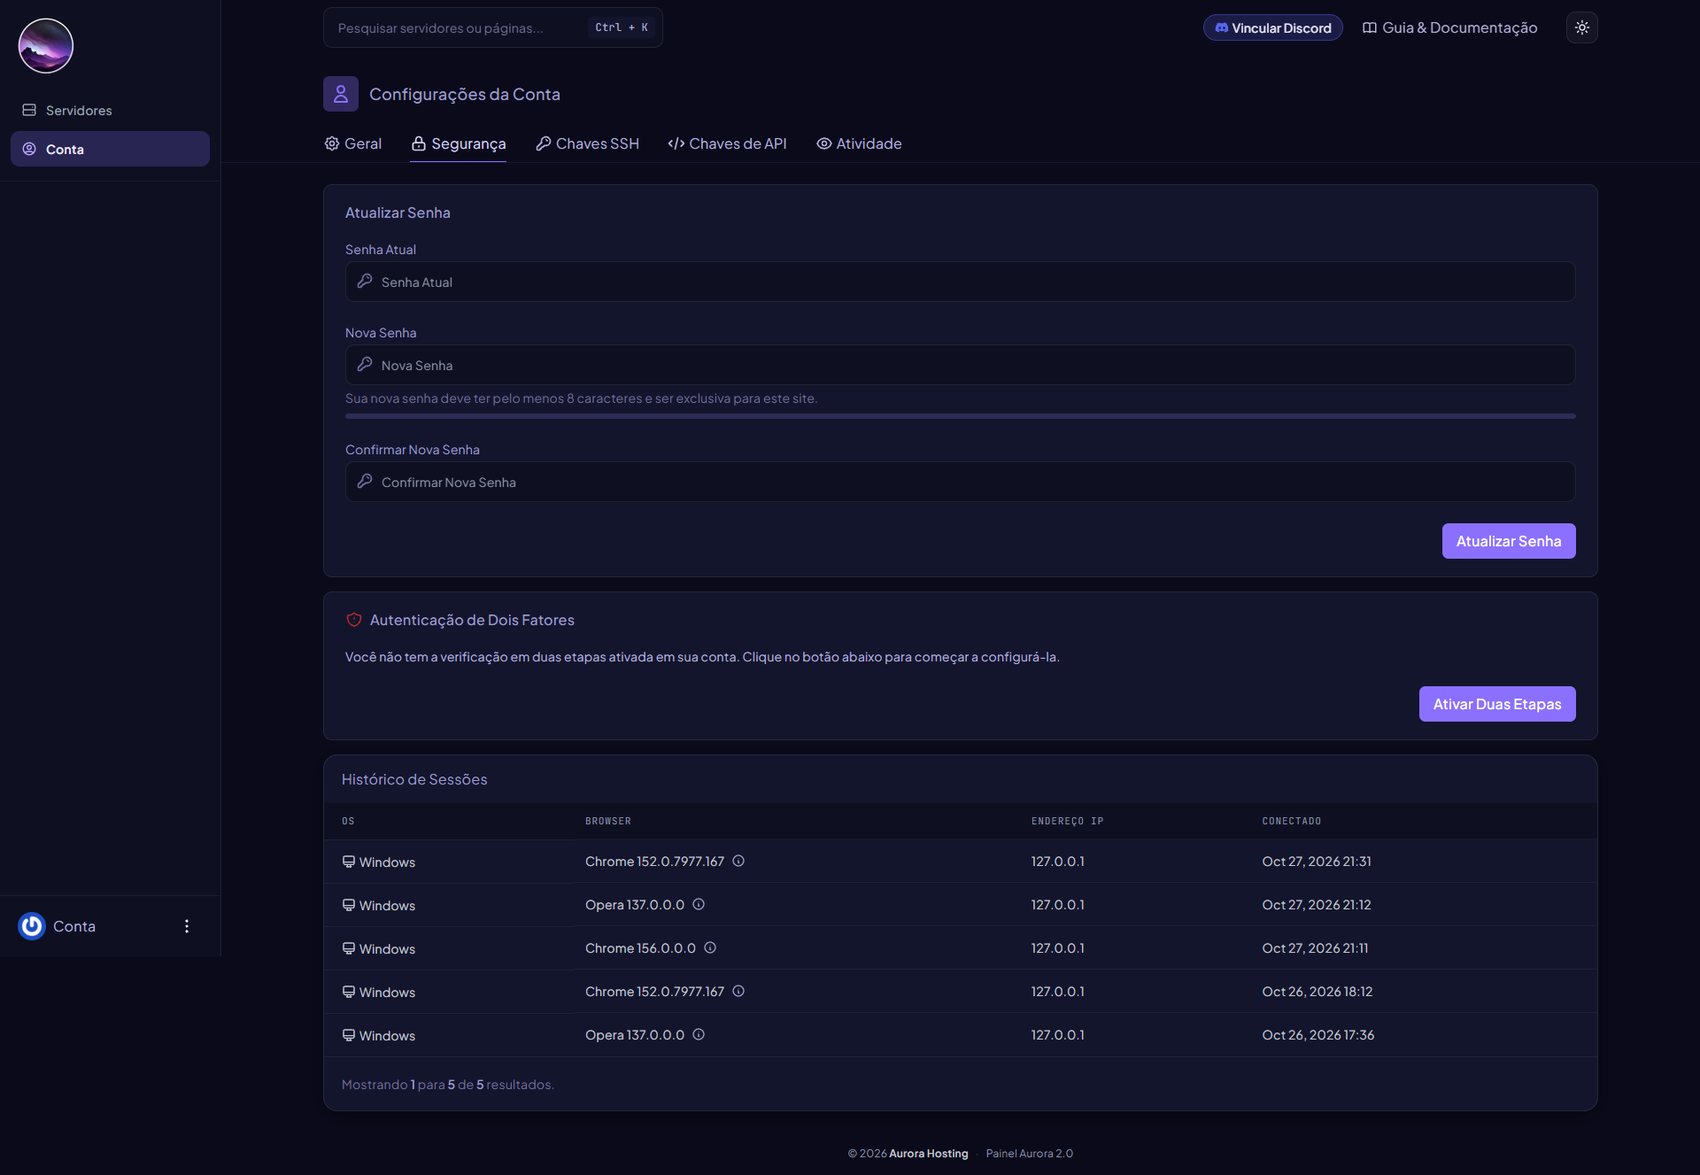
Task: Click the user icon beside Configurações da Conta
Action: coord(341,94)
